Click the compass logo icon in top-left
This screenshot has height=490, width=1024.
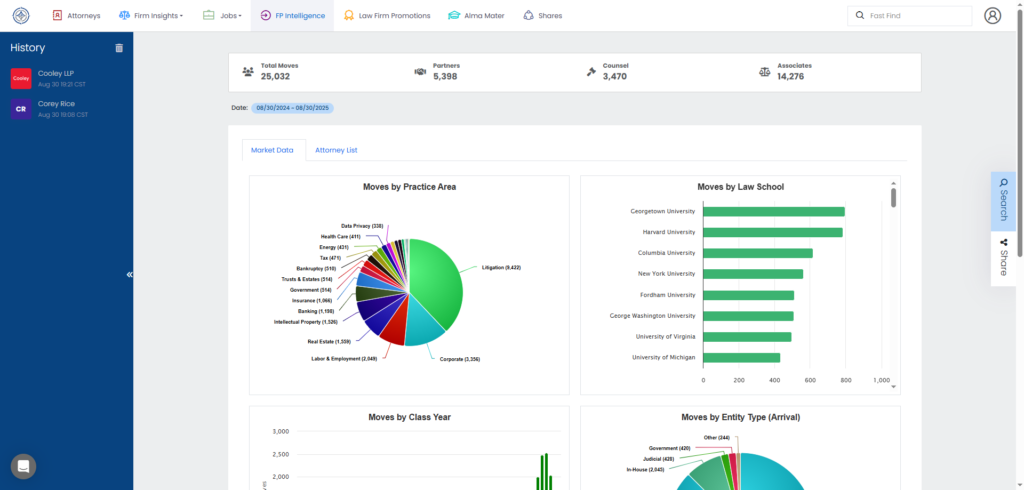pyautogui.click(x=21, y=16)
